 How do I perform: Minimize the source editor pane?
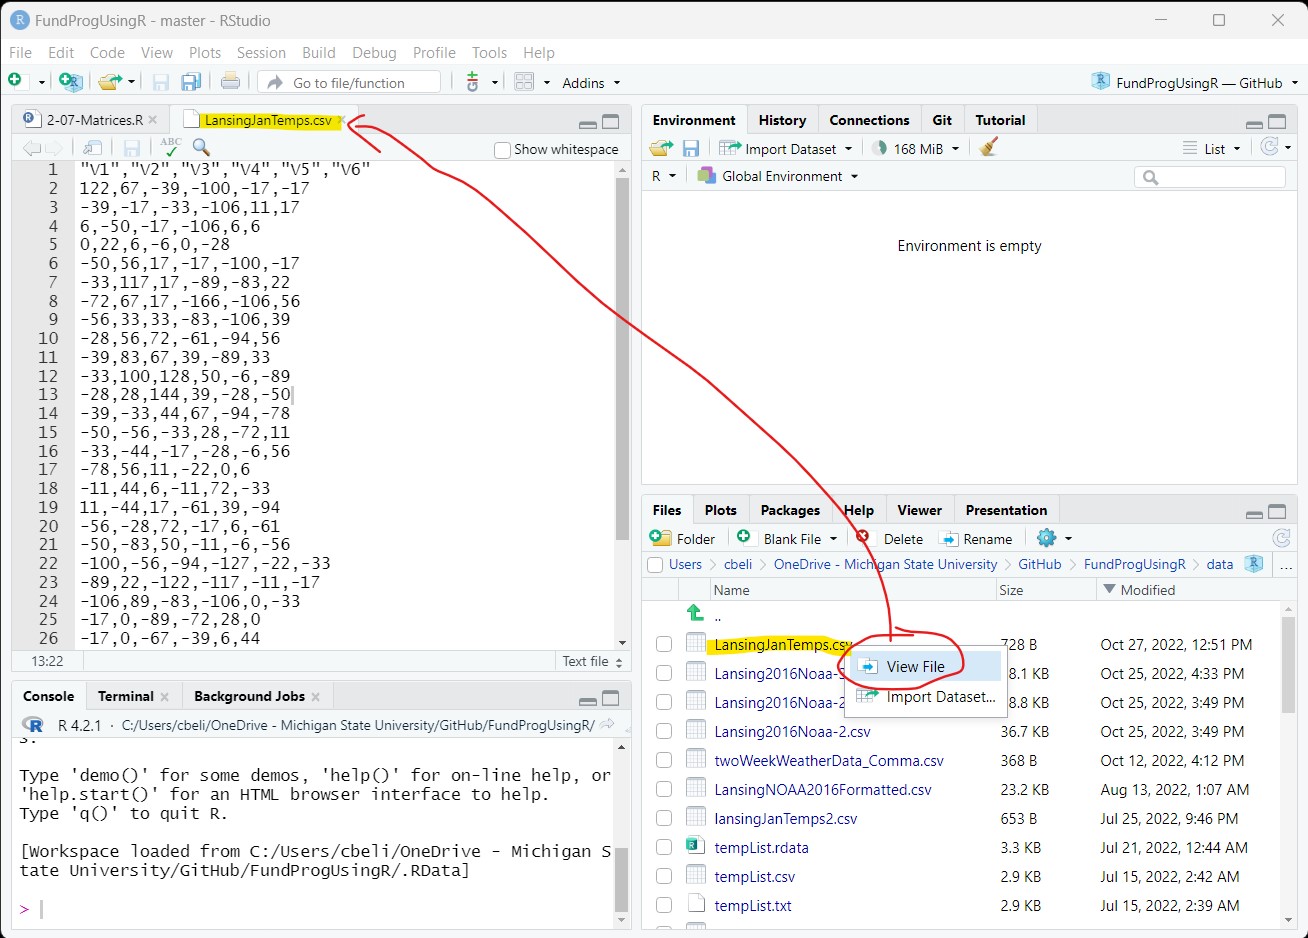(x=588, y=123)
